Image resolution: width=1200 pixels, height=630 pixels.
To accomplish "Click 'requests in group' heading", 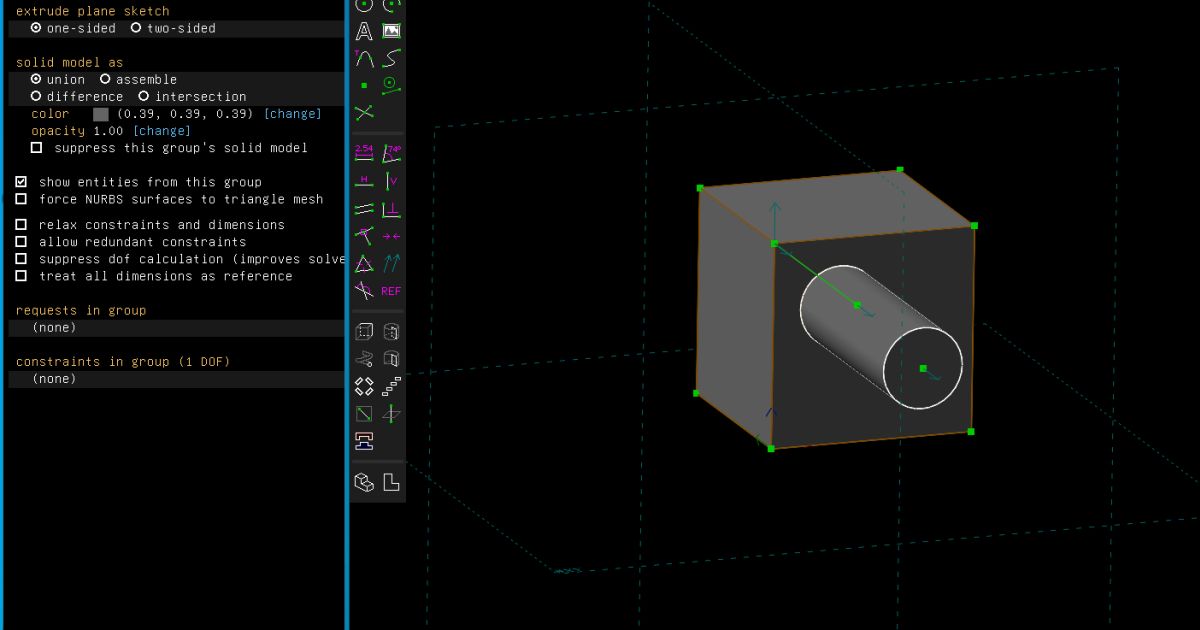I will (81, 310).
